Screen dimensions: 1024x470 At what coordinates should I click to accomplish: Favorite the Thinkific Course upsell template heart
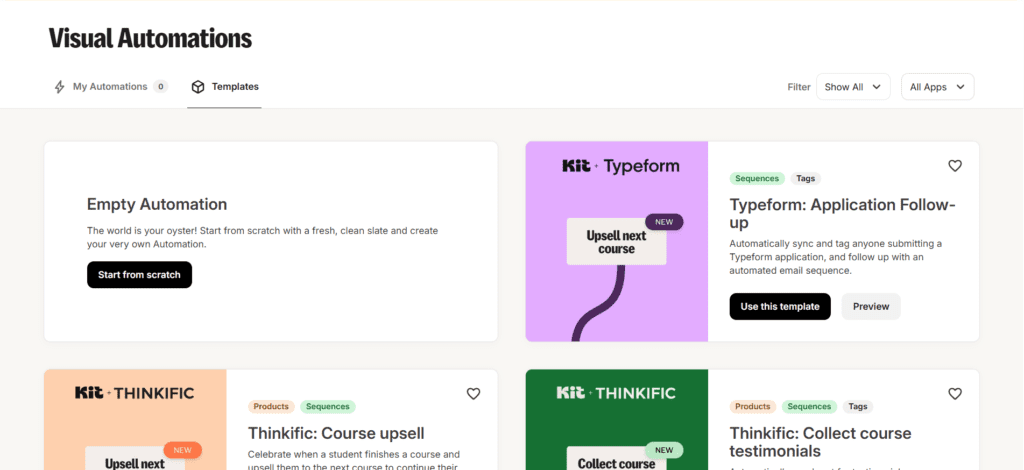(473, 394)
